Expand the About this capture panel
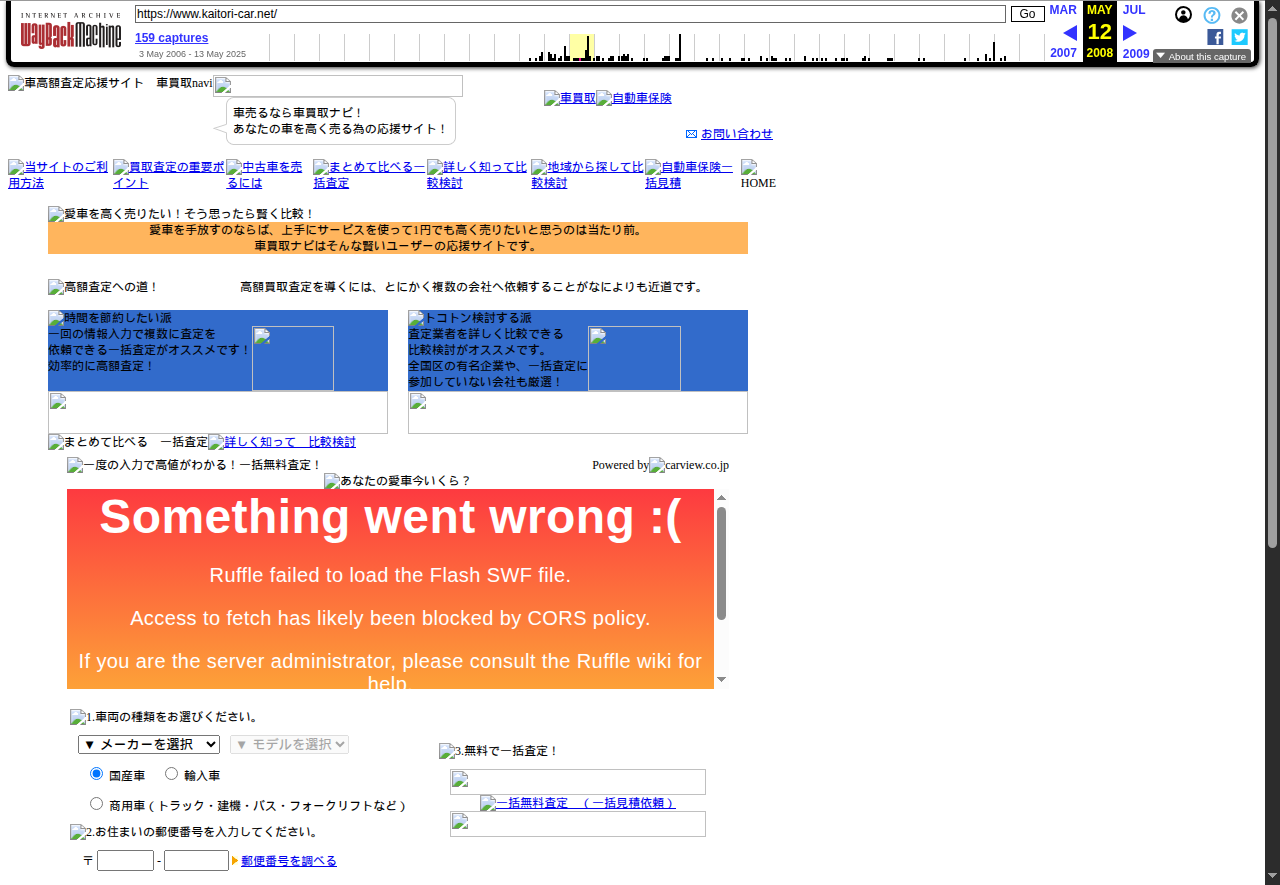Viewport: 1280px width, 885px height. (x=1201, y=57)
